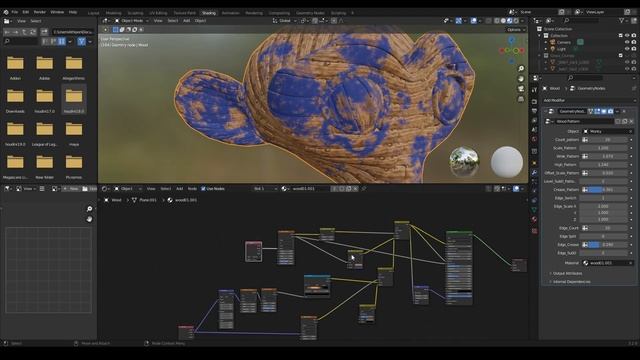Click the create new folder icon
This screenshot has width=640, height=360.
(x=44, y=32)
